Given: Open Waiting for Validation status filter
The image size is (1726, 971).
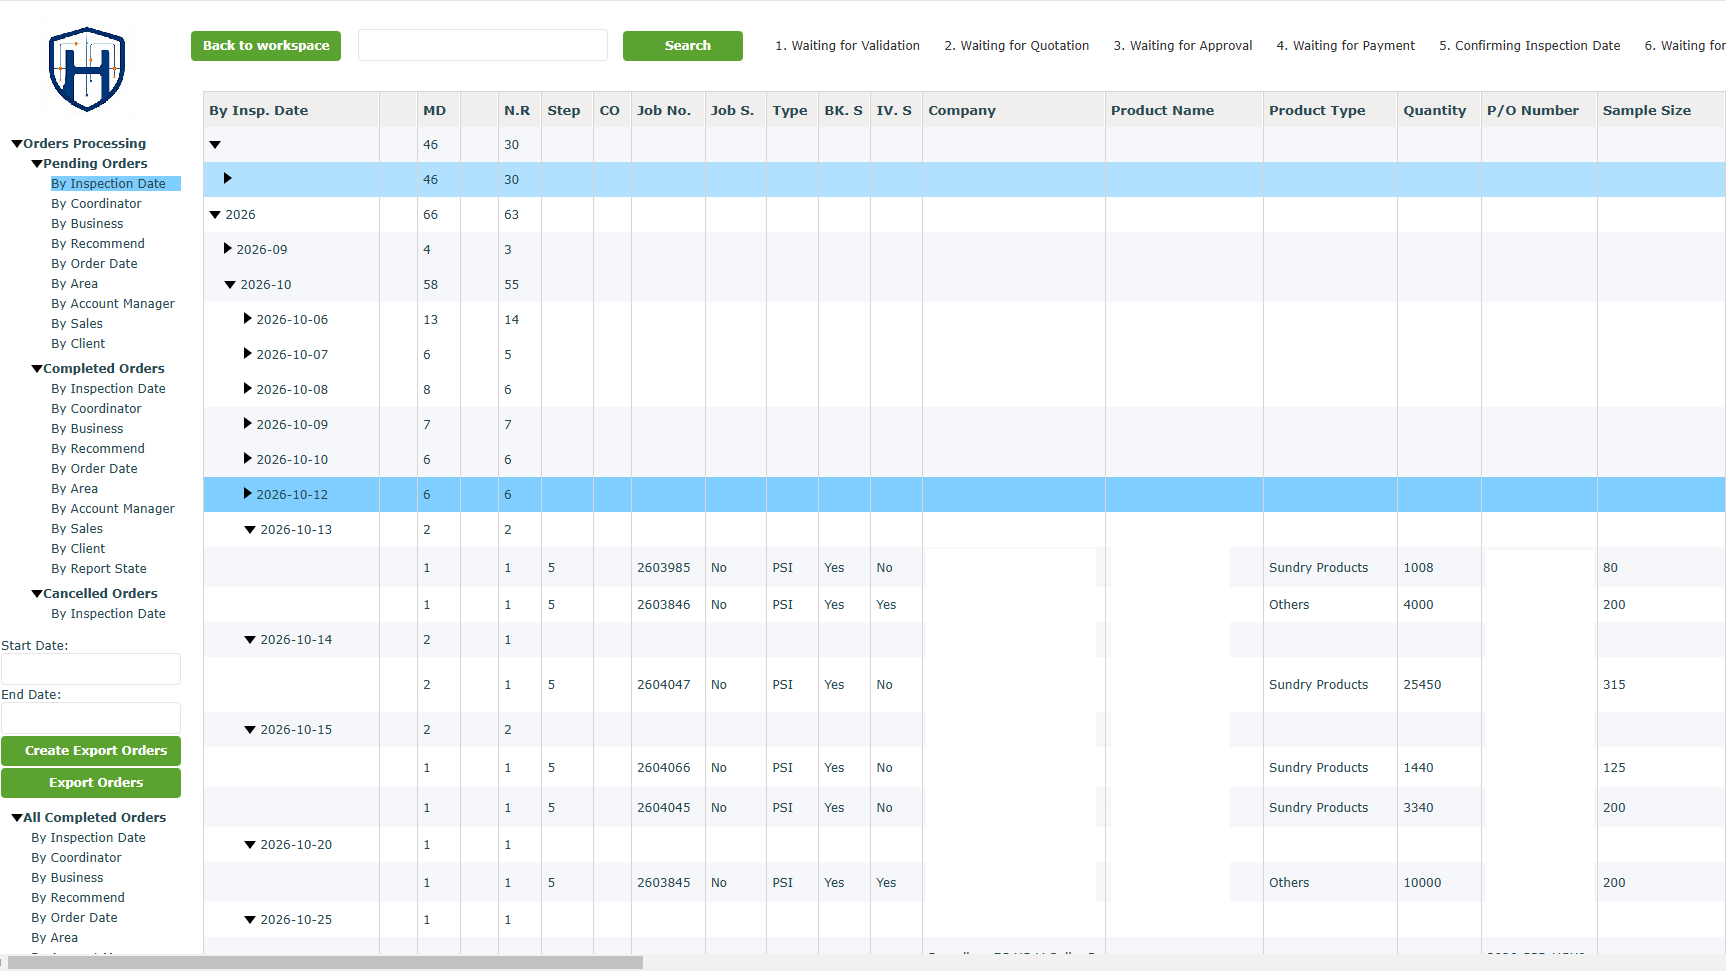Looking at the screenshot, I should 847,46.
